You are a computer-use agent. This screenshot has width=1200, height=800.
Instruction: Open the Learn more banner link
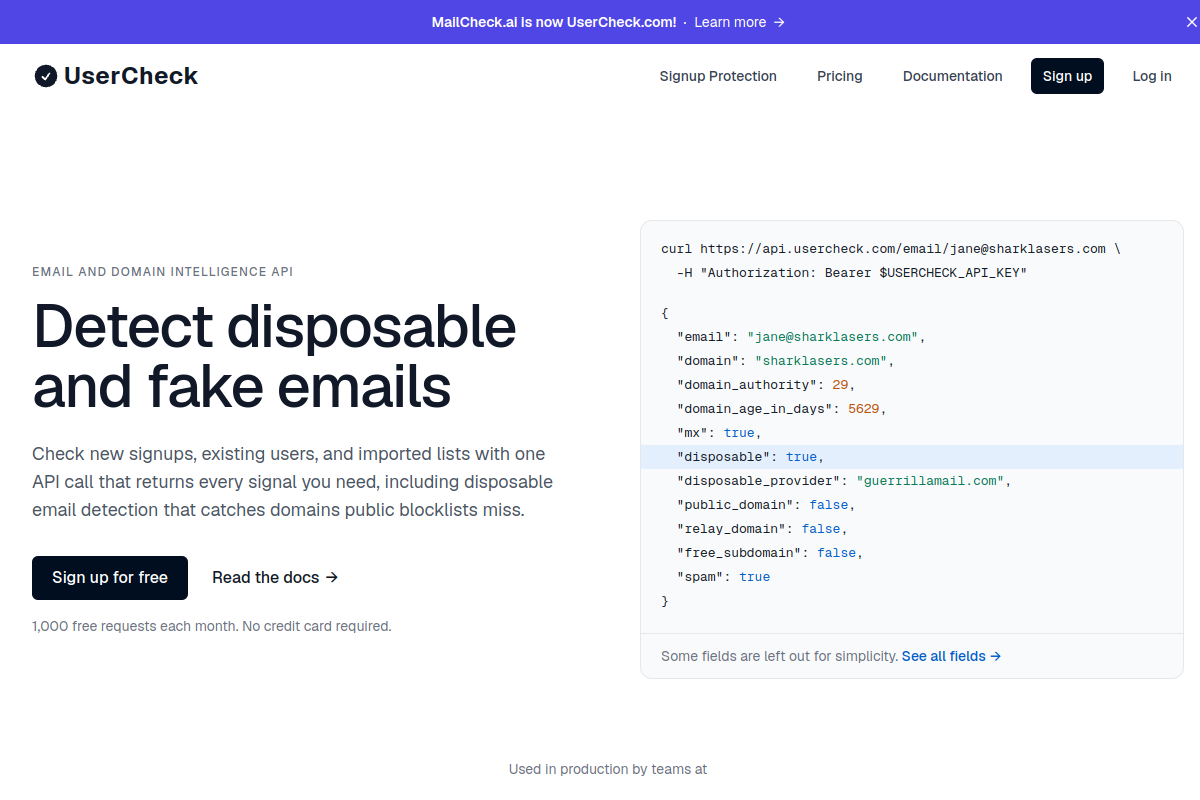739,22
